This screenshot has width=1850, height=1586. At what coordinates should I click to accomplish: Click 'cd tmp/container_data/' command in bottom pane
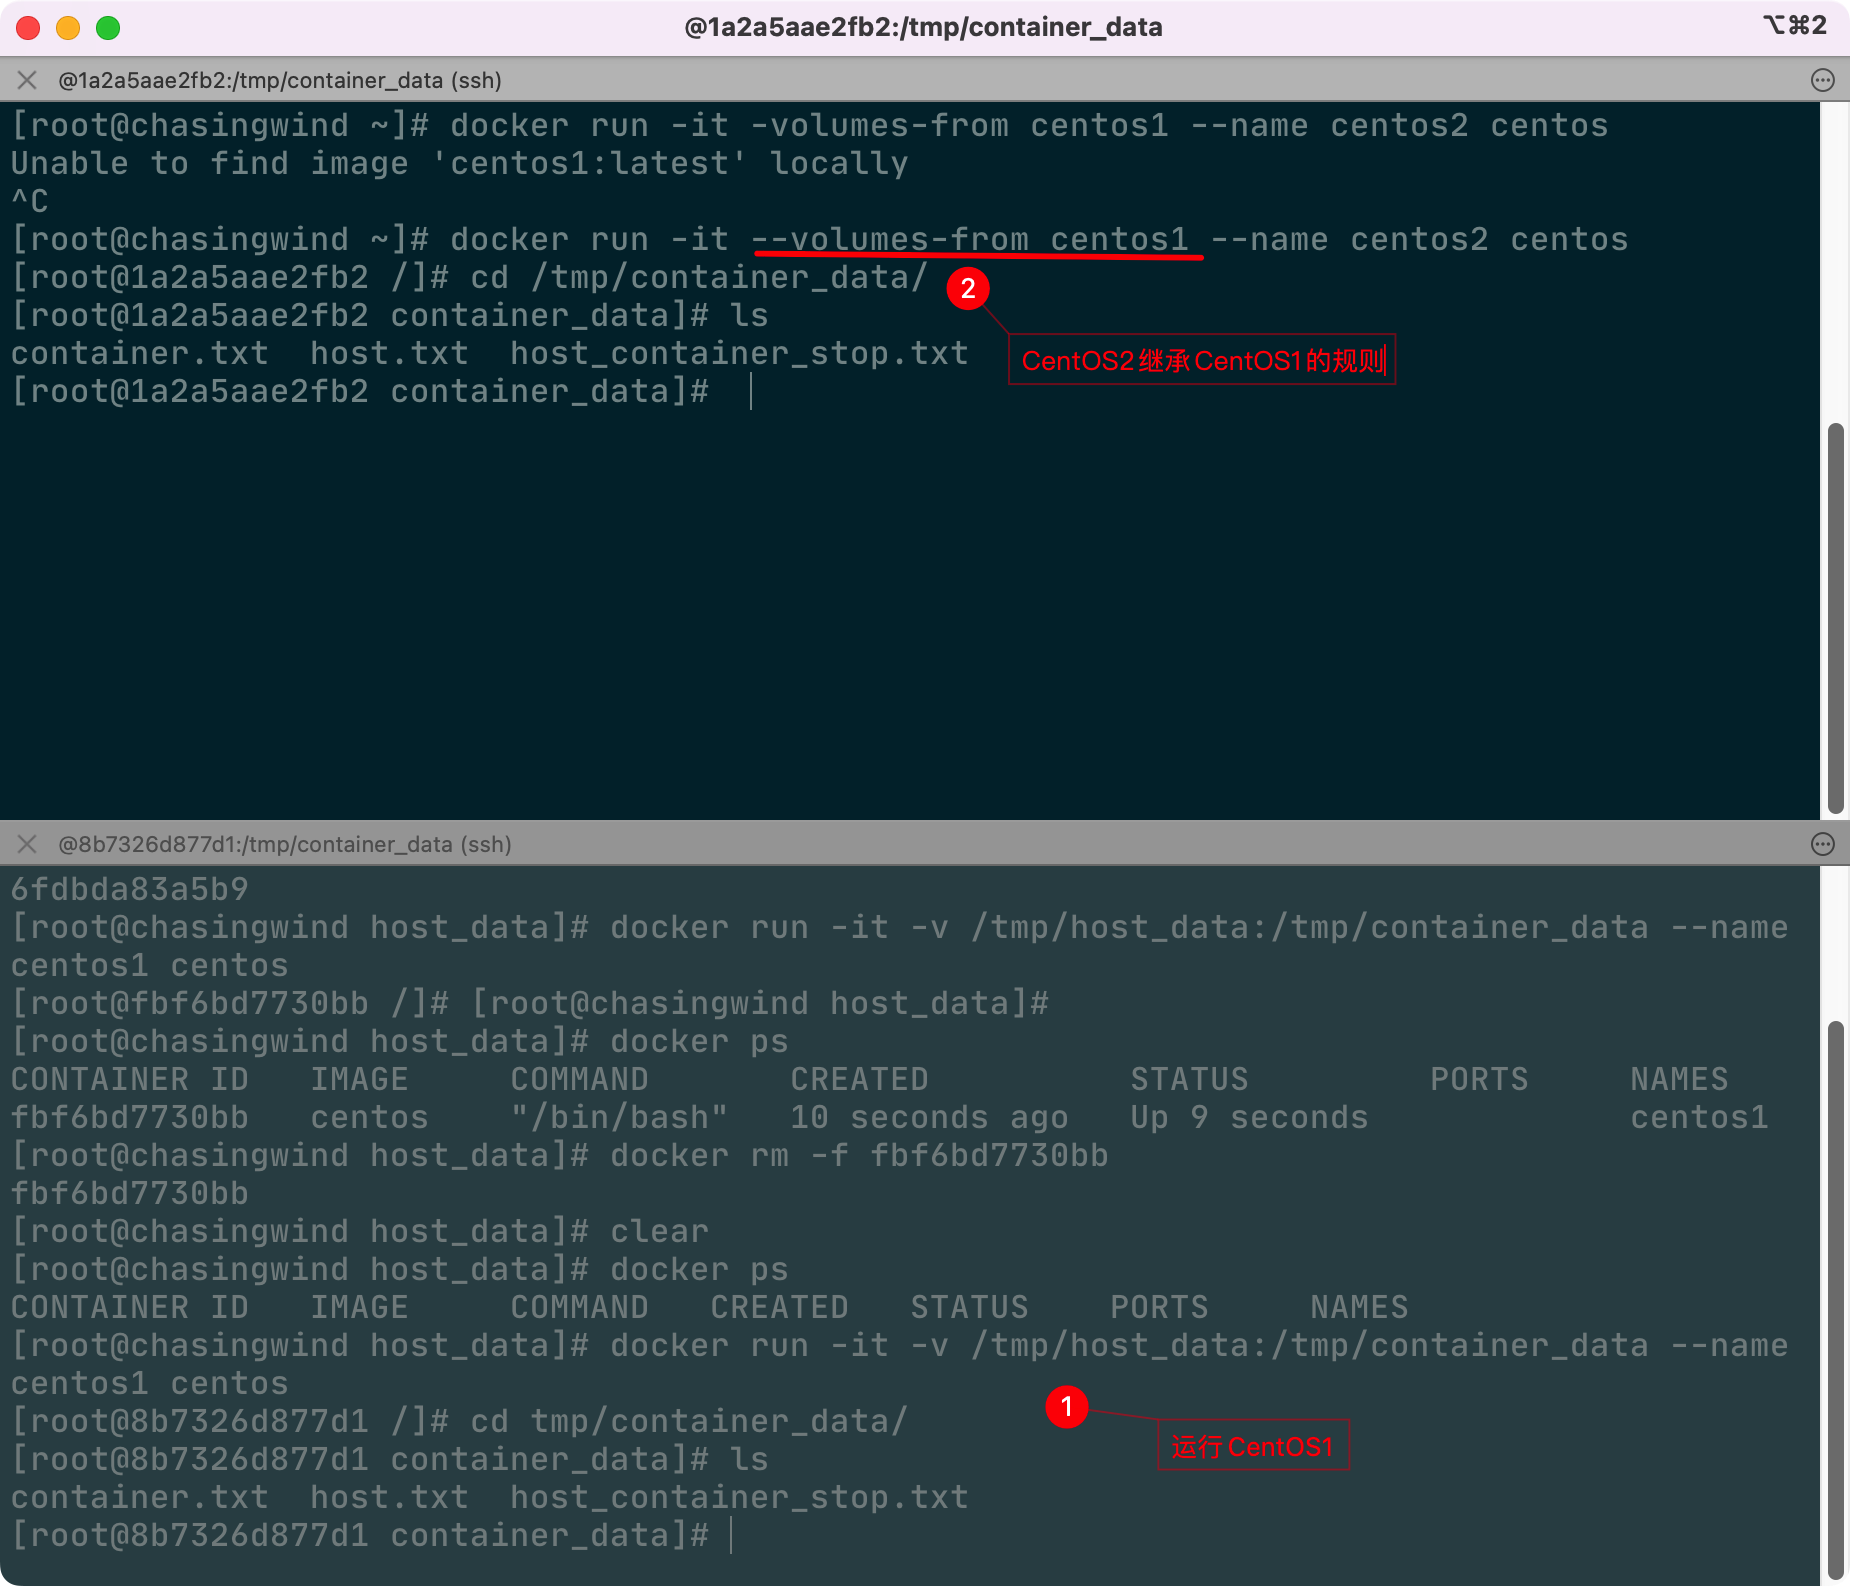[x=689, y=1422]
